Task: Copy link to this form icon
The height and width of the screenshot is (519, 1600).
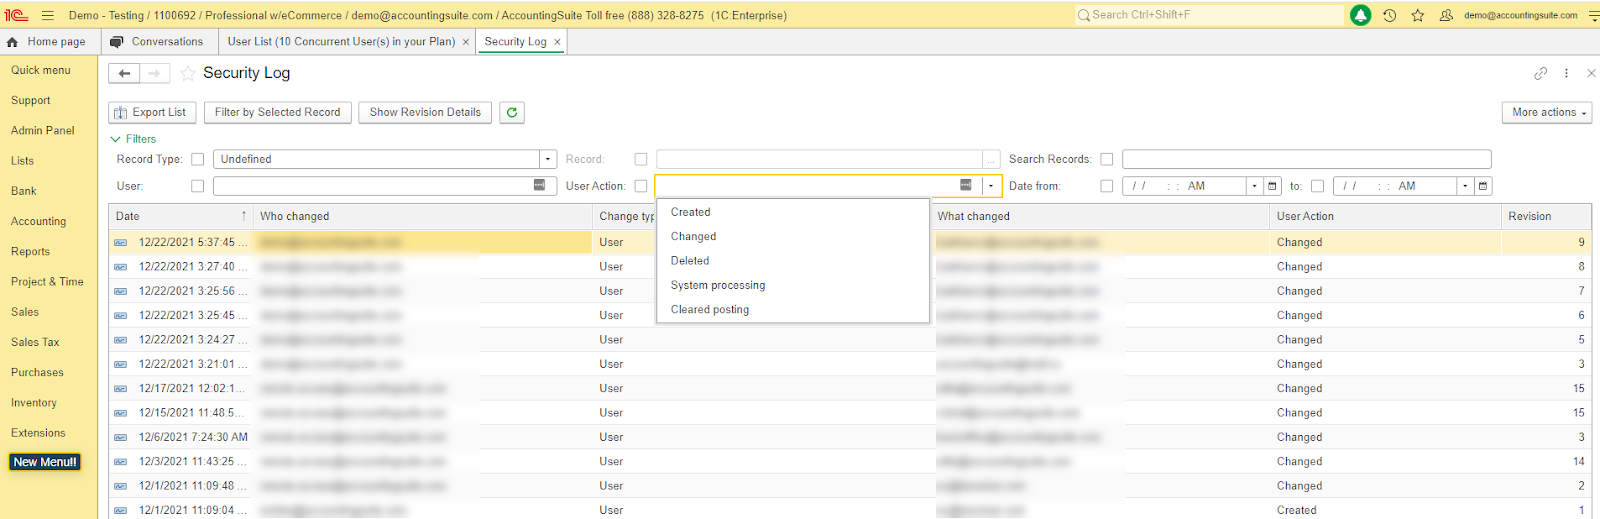Action: (1540, 73)
